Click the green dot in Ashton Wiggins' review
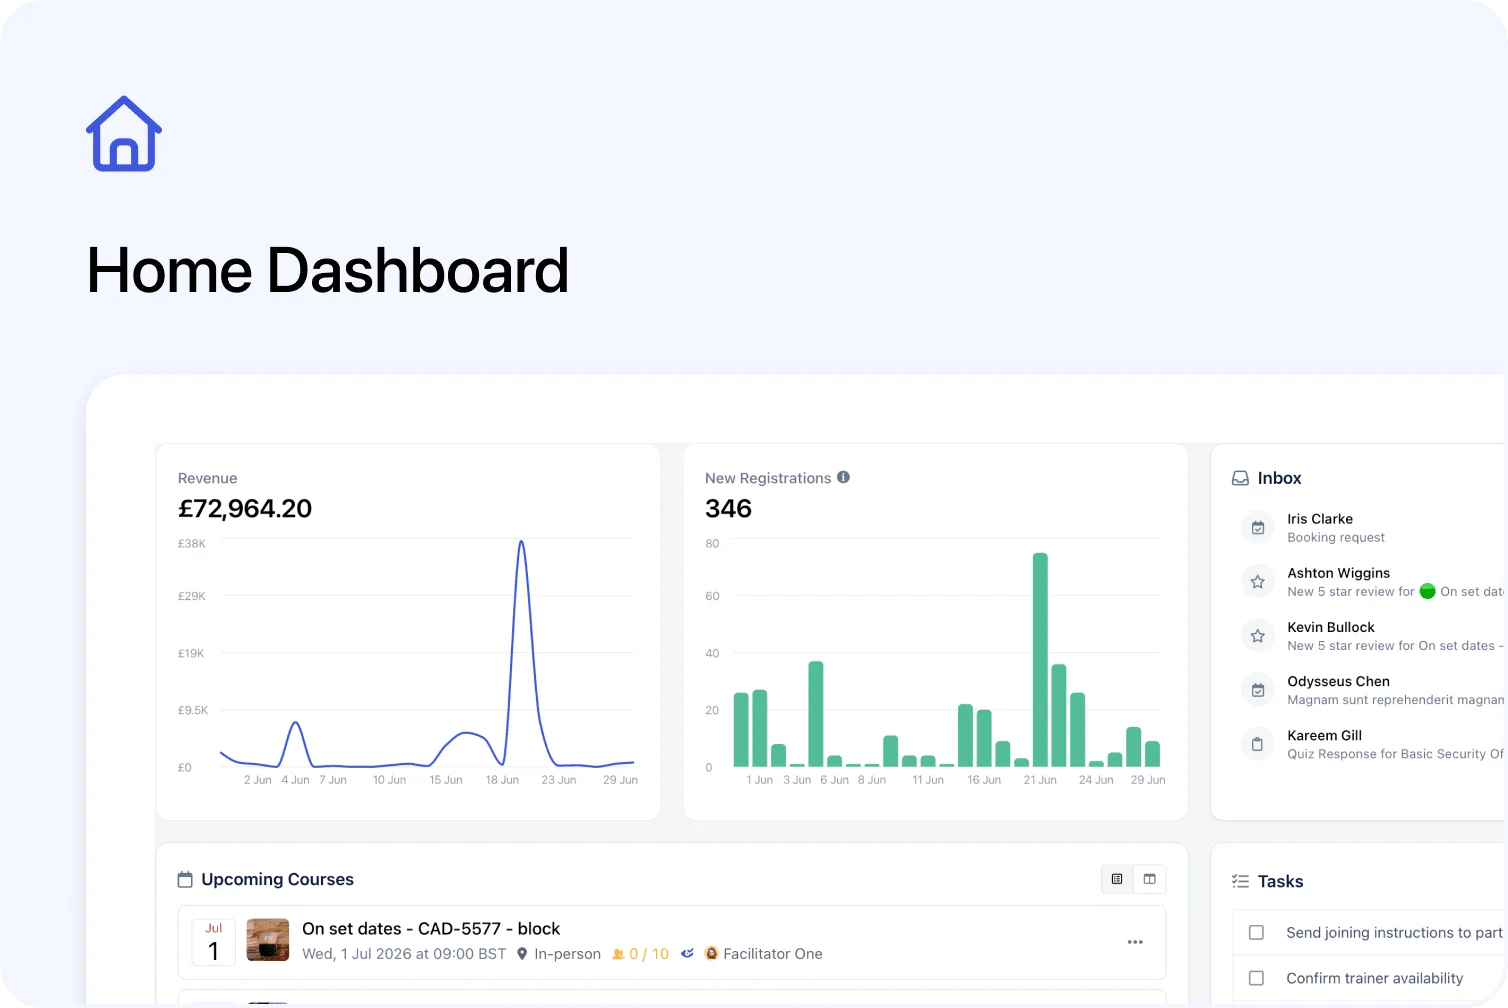This screenshot has width=1508, height=1008. [x=1428, y=591]
